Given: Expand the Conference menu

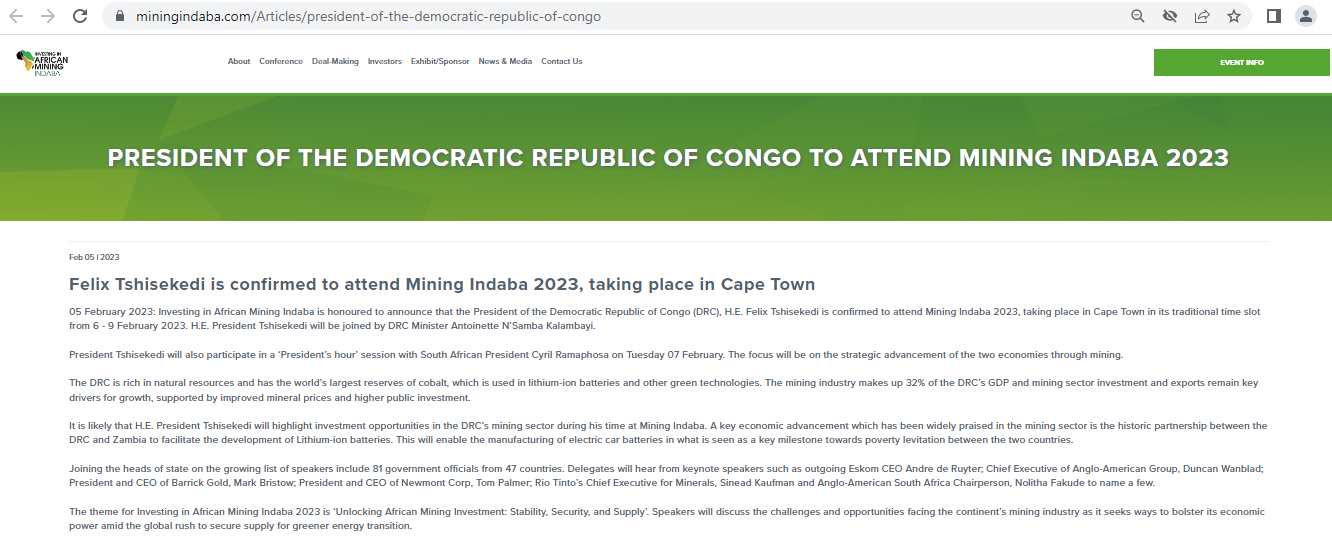Looking at the screenshot, I should tap(281, 62).
